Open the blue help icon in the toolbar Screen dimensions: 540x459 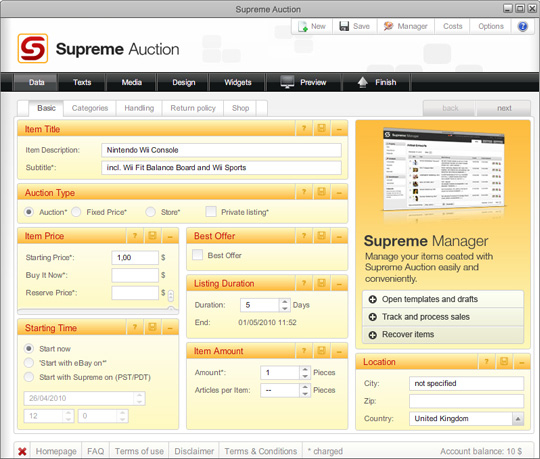pyautogui.click(x=522, y=27)
